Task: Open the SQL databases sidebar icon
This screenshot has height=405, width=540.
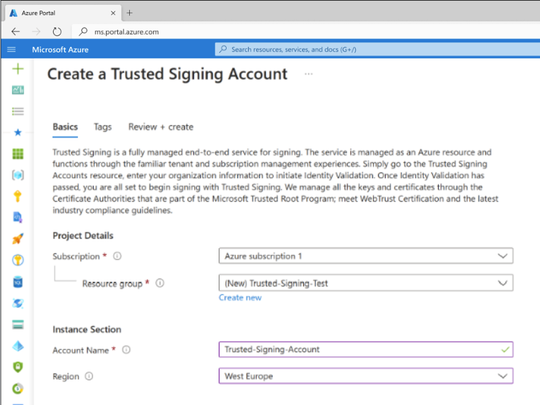Action: (x=18, y=282)
